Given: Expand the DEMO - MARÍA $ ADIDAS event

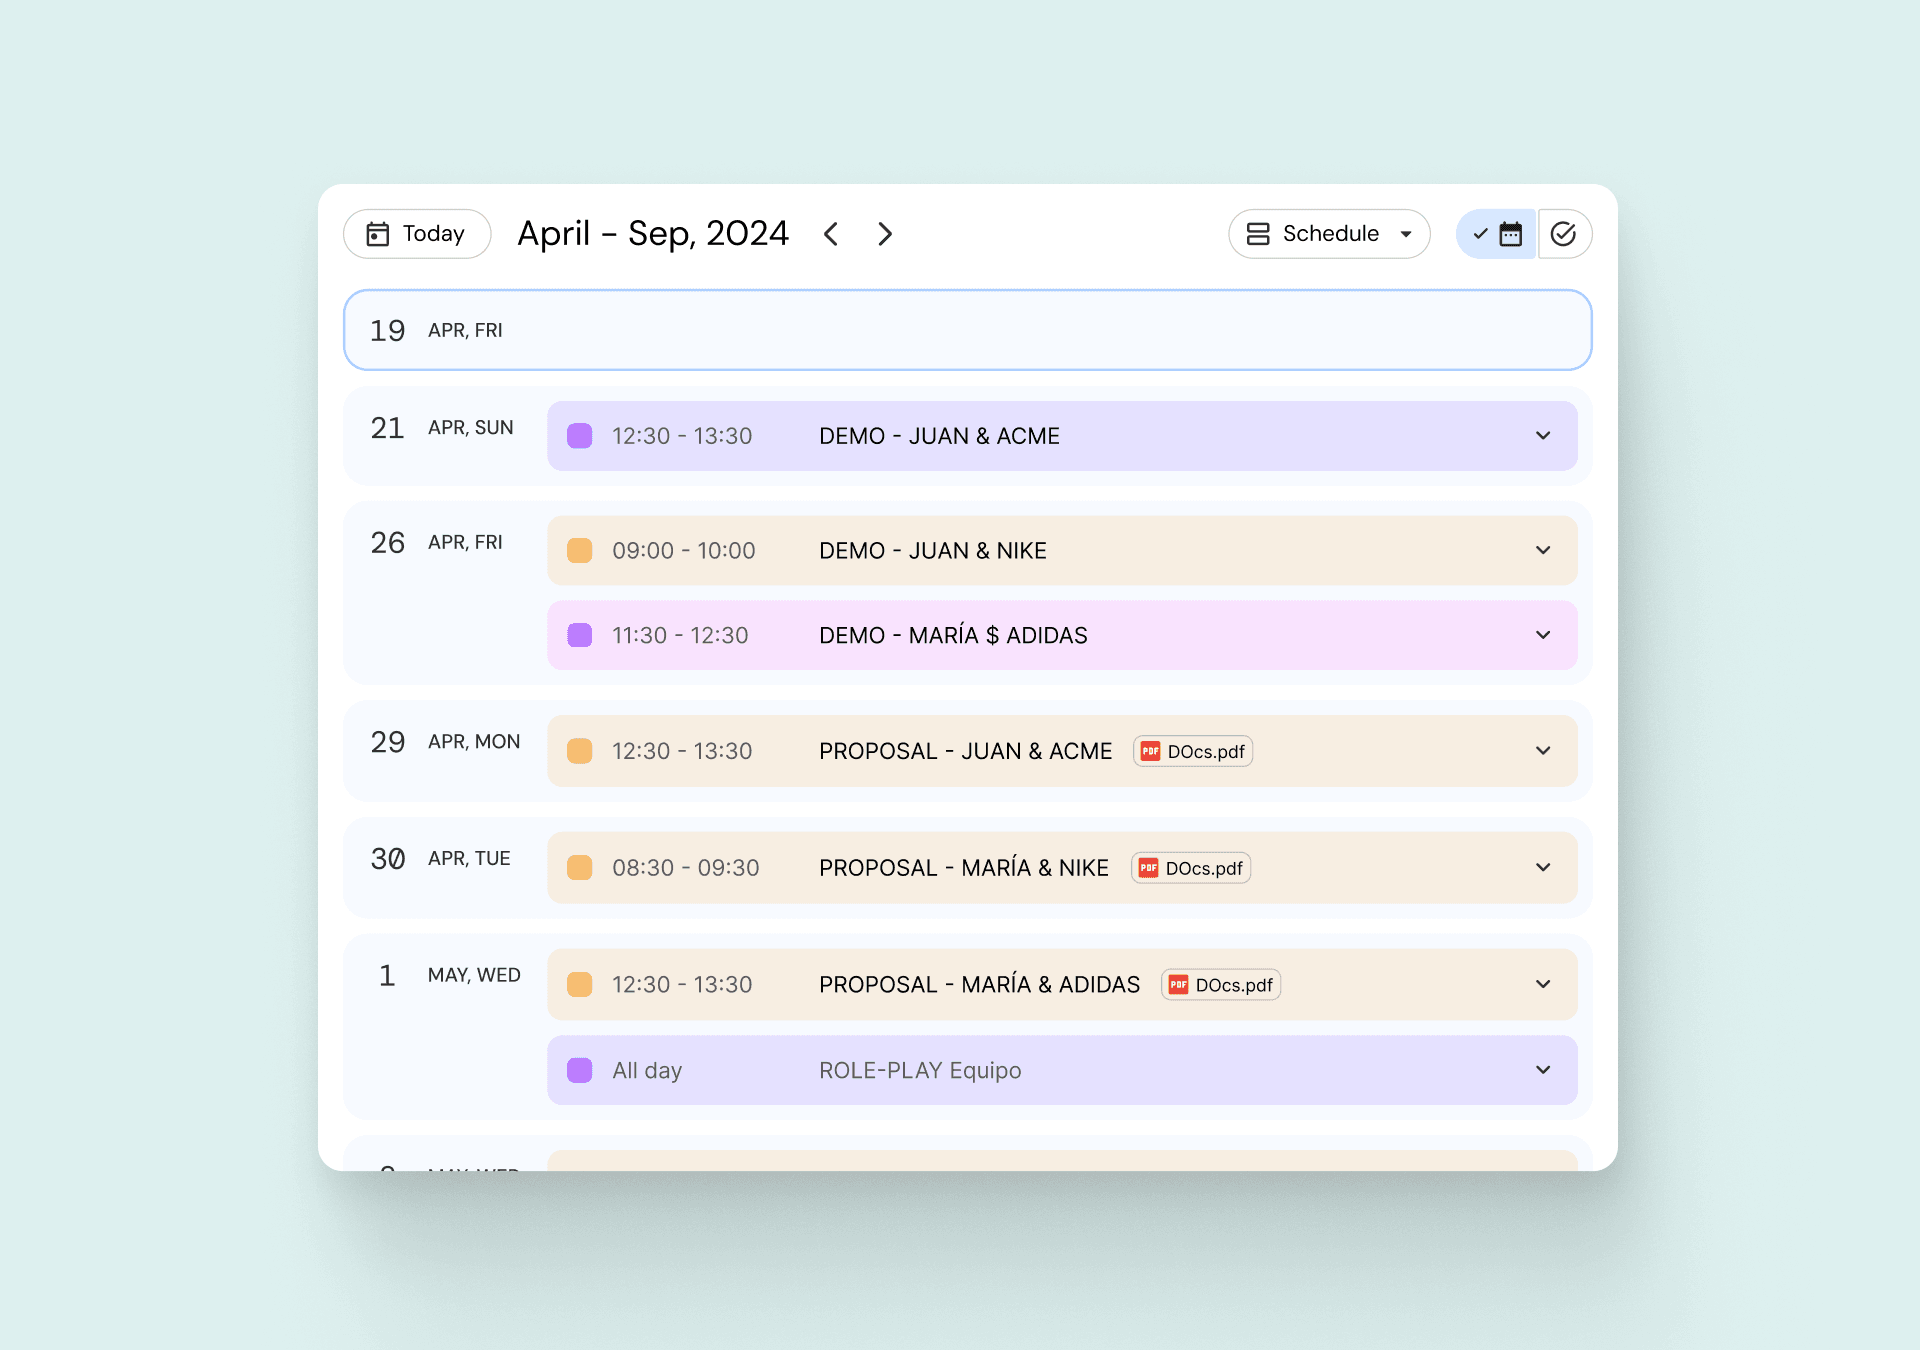Looking at the screenshot, I should [1543, 635].
